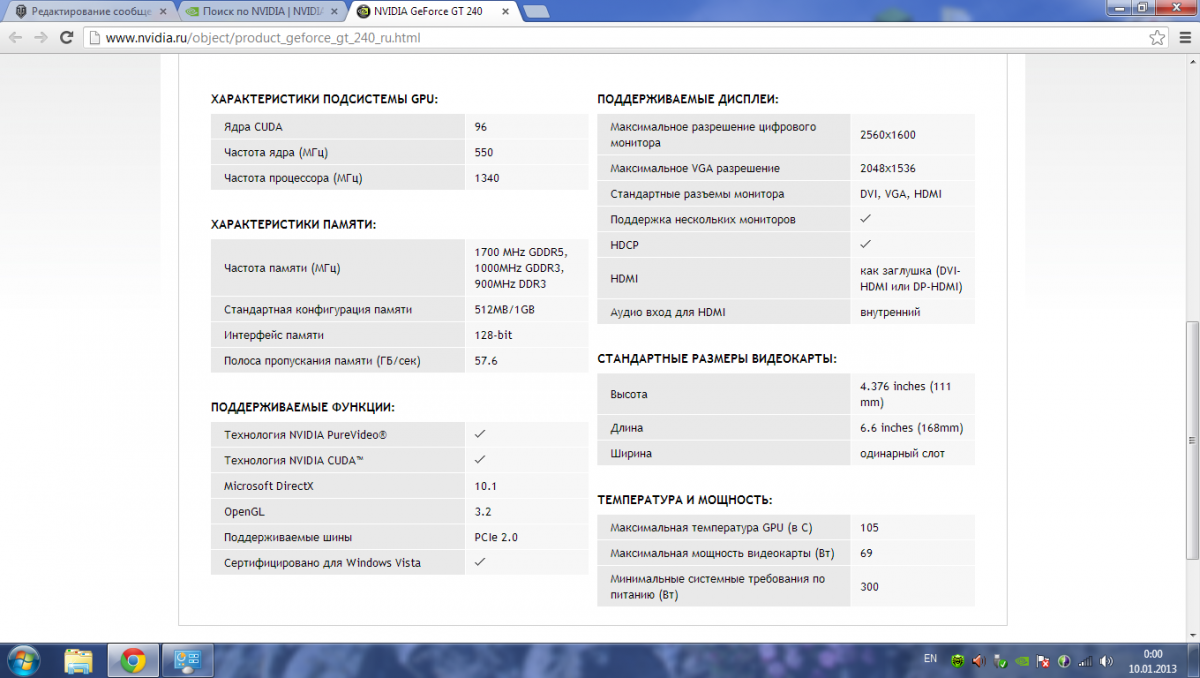Click the 'Частота памяти (МГц)' label
The image size is (1200, 678).
point(282,268)
